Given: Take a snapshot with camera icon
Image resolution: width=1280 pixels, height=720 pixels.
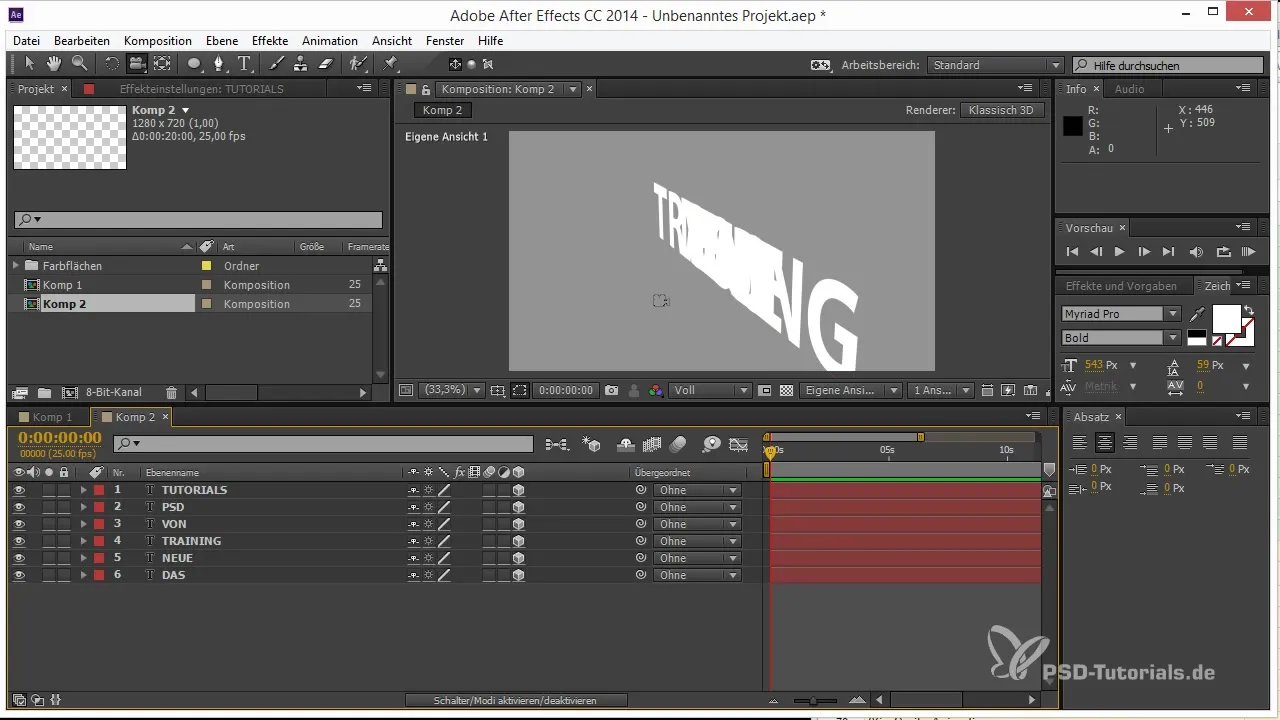Looking at the screenshot, I should 611,390.
